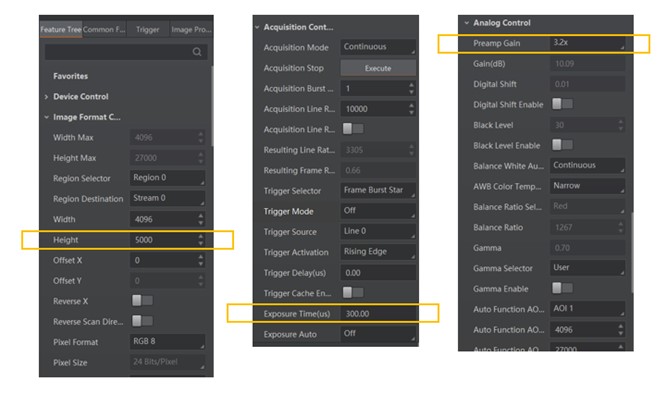Open the Gamma Selector dropdown
Viewport: 667px width, 394px height.
[587, 268]
